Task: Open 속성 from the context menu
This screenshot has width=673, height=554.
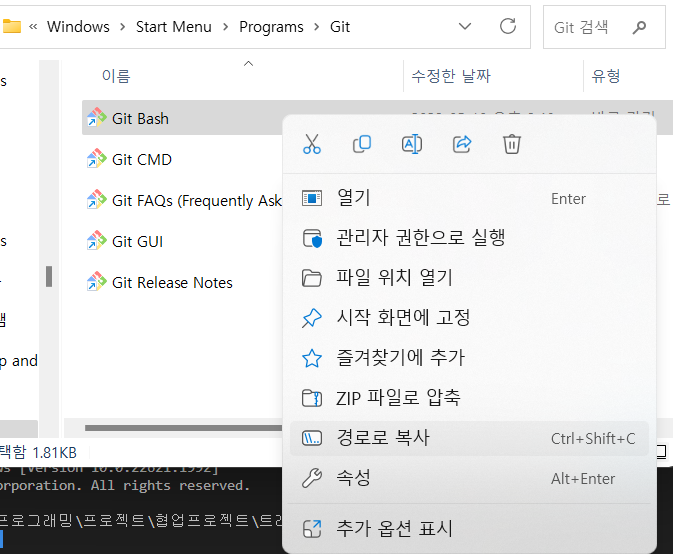Action: point(469,478)
